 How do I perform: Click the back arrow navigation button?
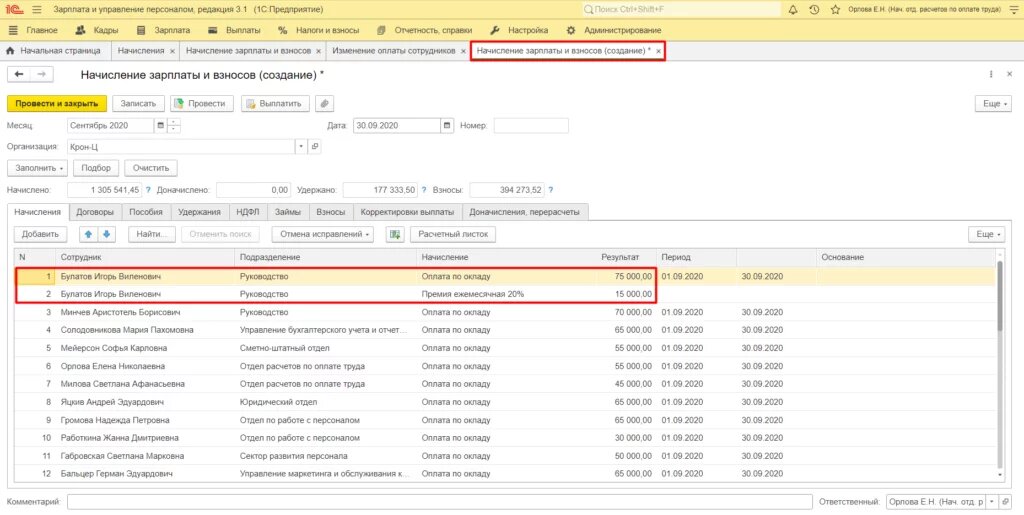19,74
